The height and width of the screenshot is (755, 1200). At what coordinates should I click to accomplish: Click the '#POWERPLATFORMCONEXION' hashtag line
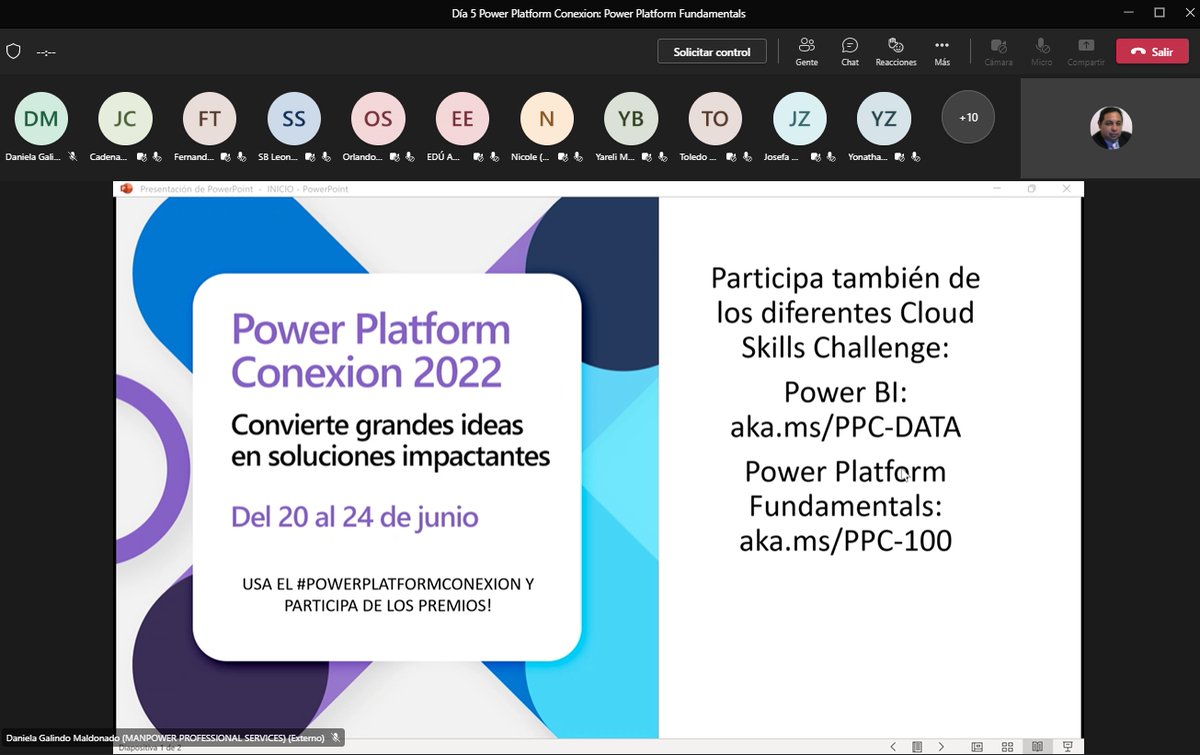coord(387,583)
